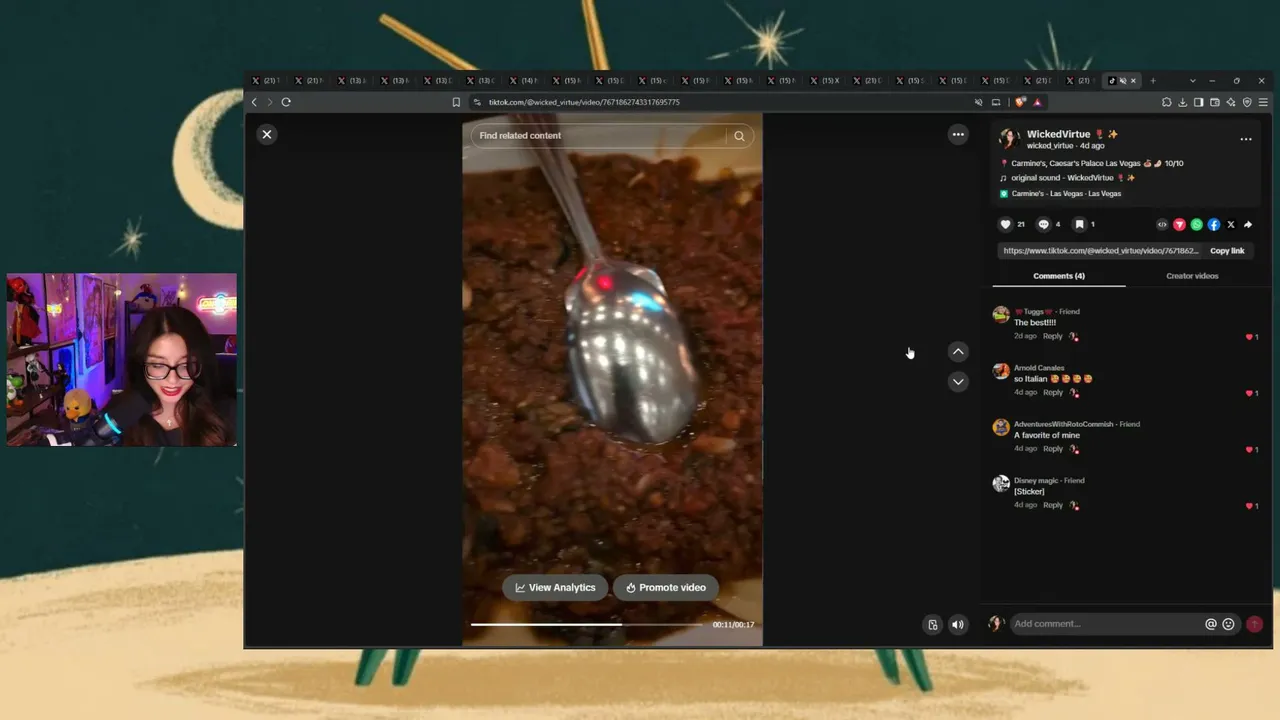Reload the page in the browser toolbar
This screenshot has height=720, width=1280.
point(286,102)
